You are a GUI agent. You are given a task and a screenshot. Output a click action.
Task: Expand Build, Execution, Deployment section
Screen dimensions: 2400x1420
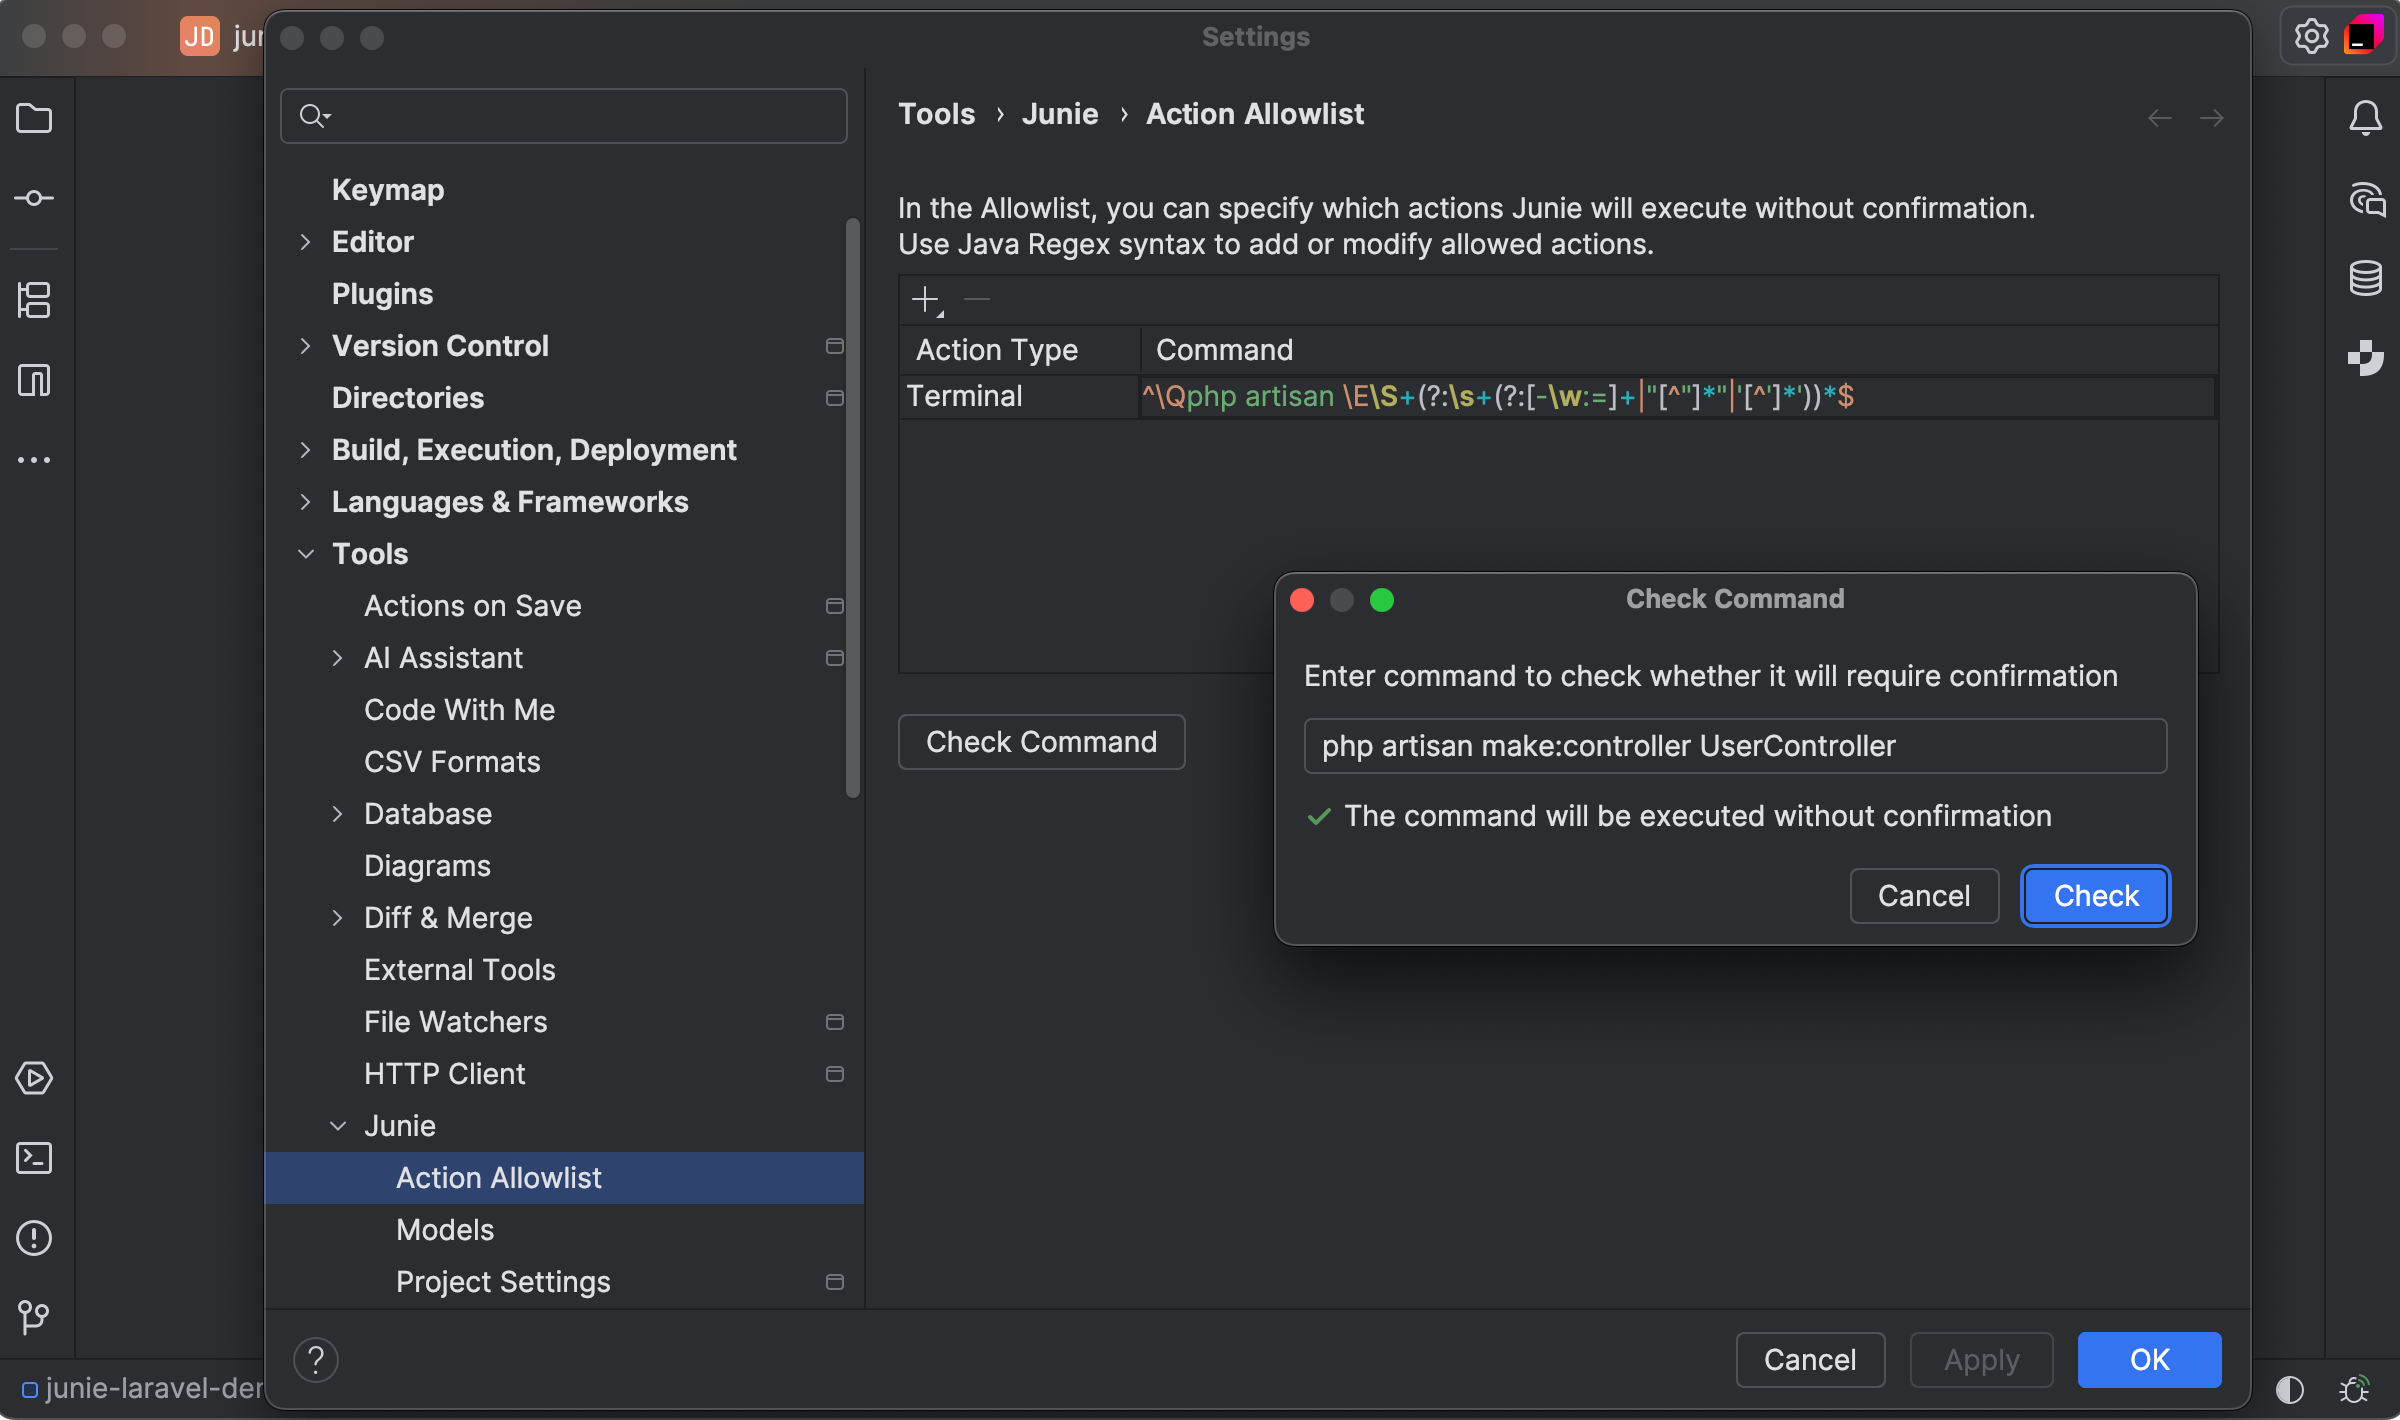click(306, 450)
